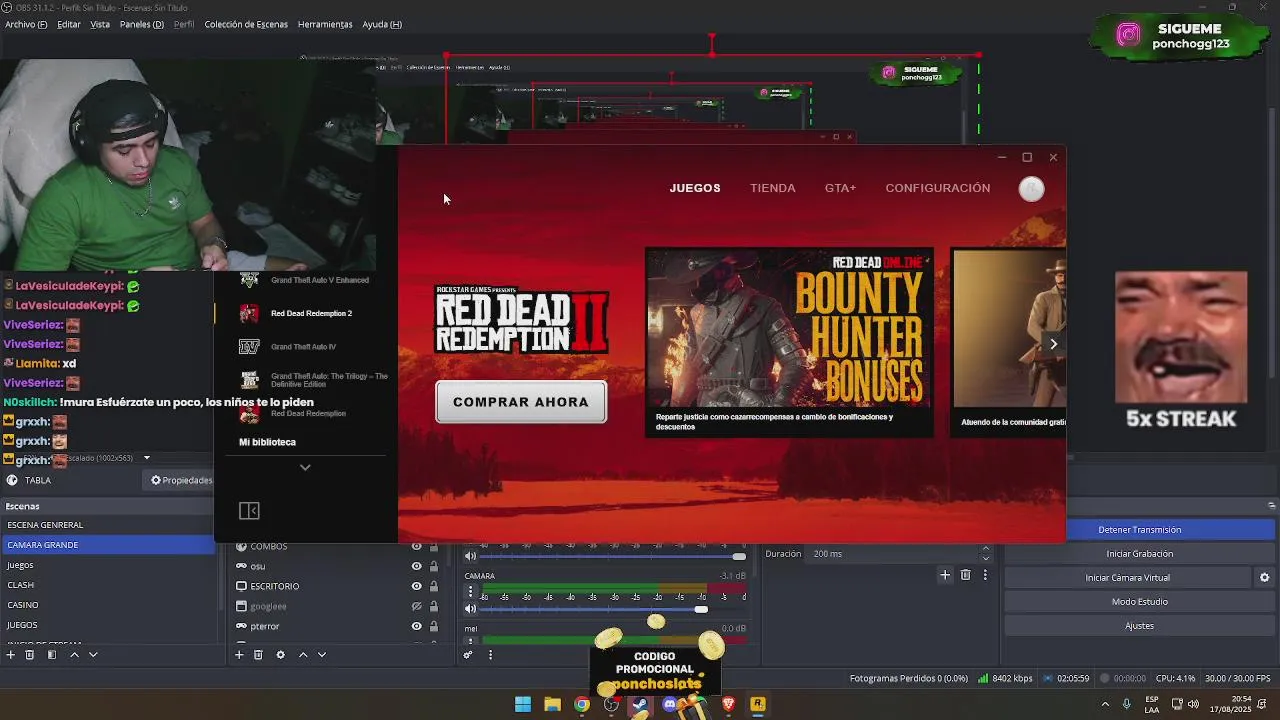Hide the pterror source
Screen dimensions: 1280x720
416,626
